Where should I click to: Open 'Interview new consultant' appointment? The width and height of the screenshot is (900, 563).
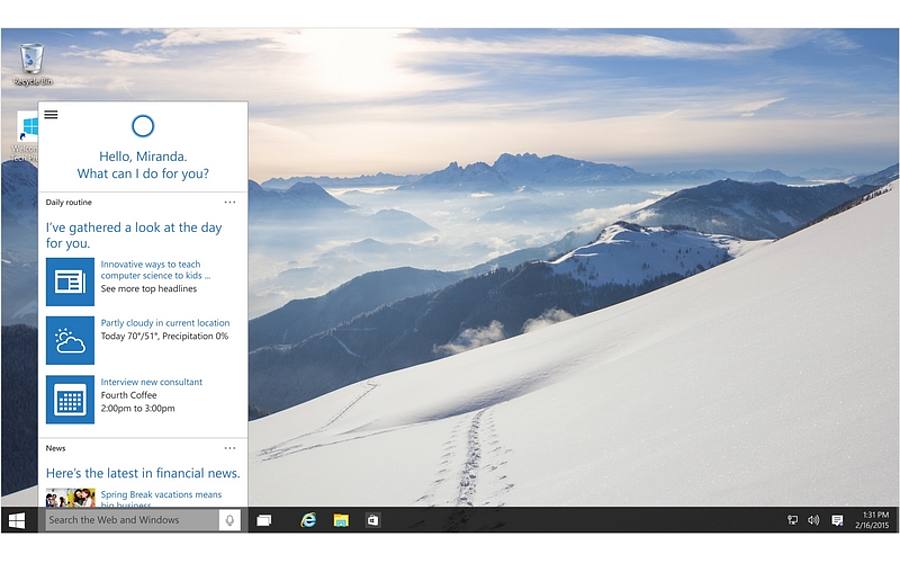[x=152, y=382]
